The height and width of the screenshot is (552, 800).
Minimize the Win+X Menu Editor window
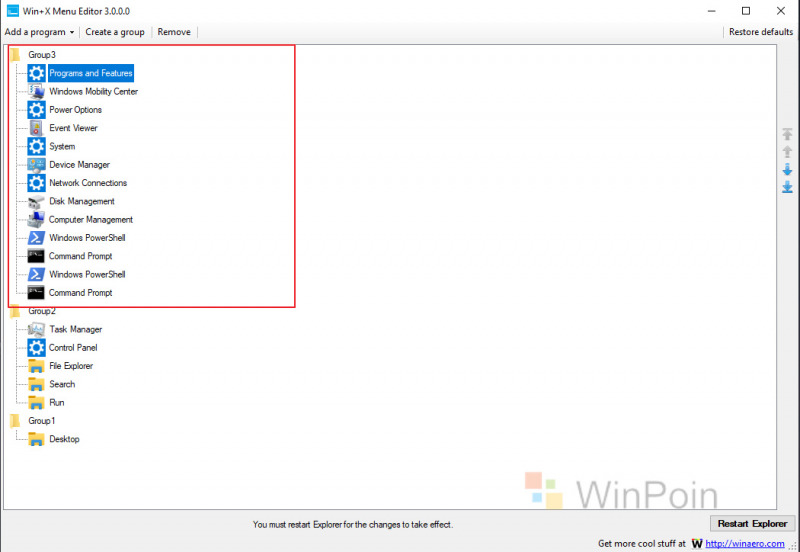click(x=712, y=11)
